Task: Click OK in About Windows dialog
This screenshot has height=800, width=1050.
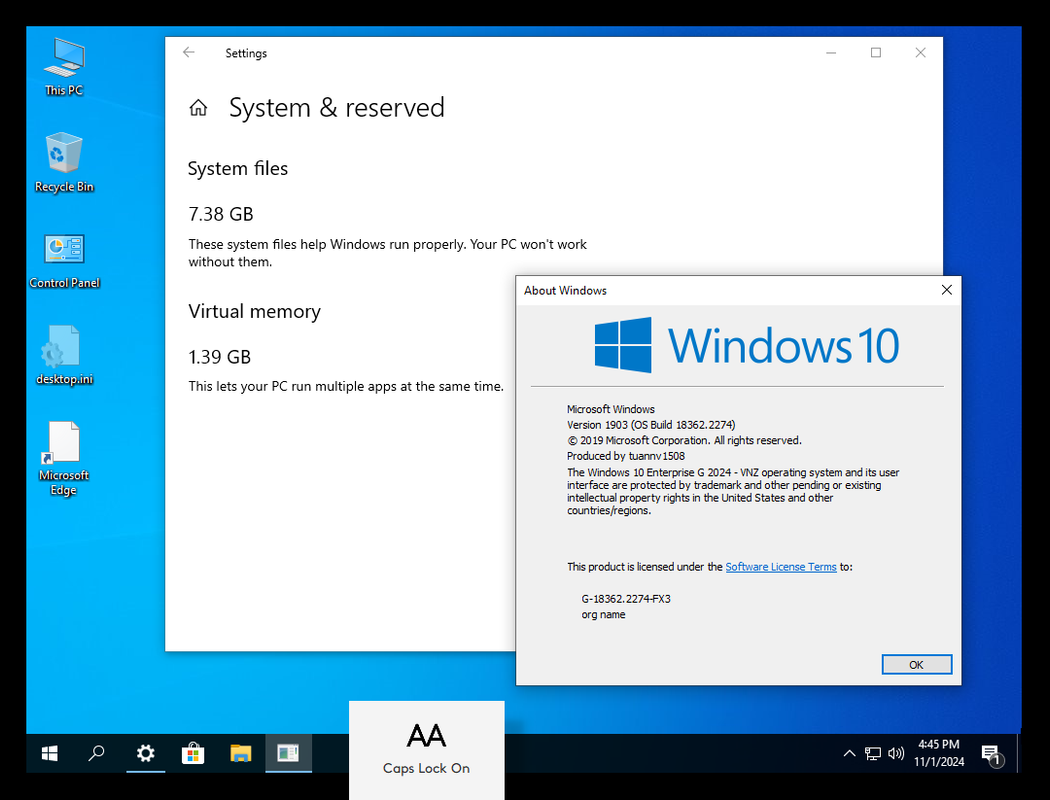Action: coord(916,664)
